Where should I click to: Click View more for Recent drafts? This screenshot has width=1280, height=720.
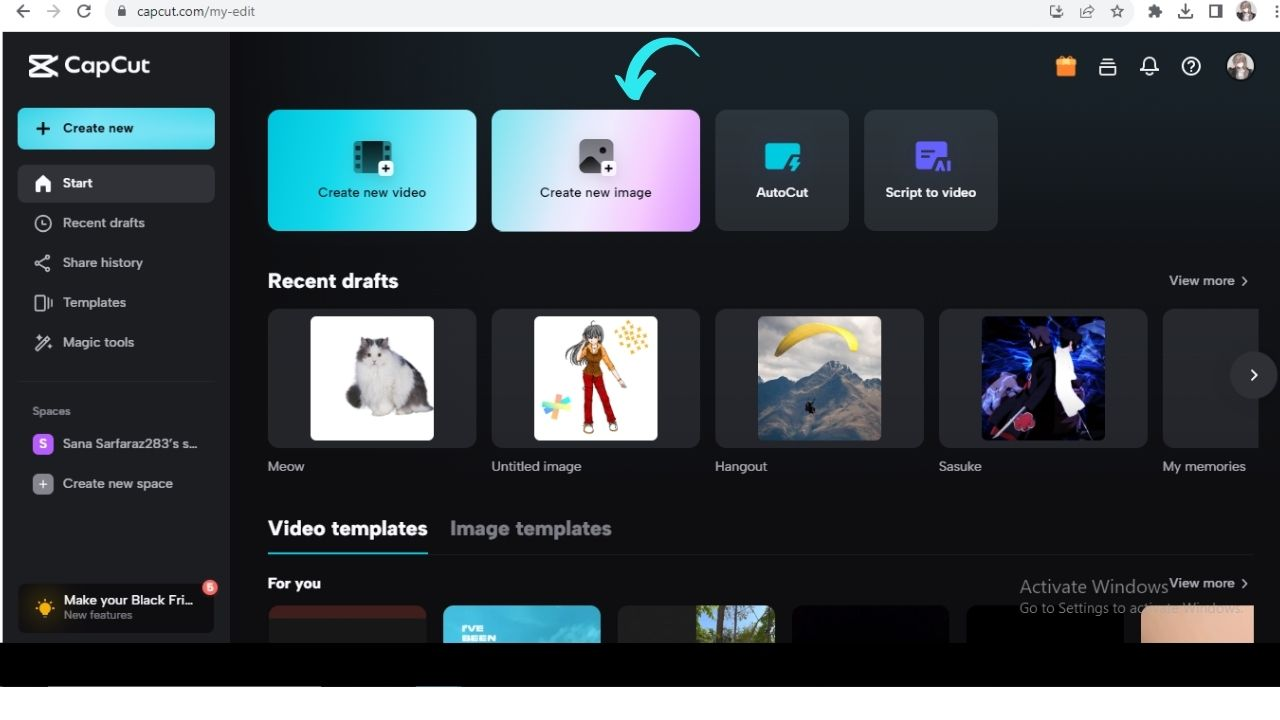tap(1209, 281)
